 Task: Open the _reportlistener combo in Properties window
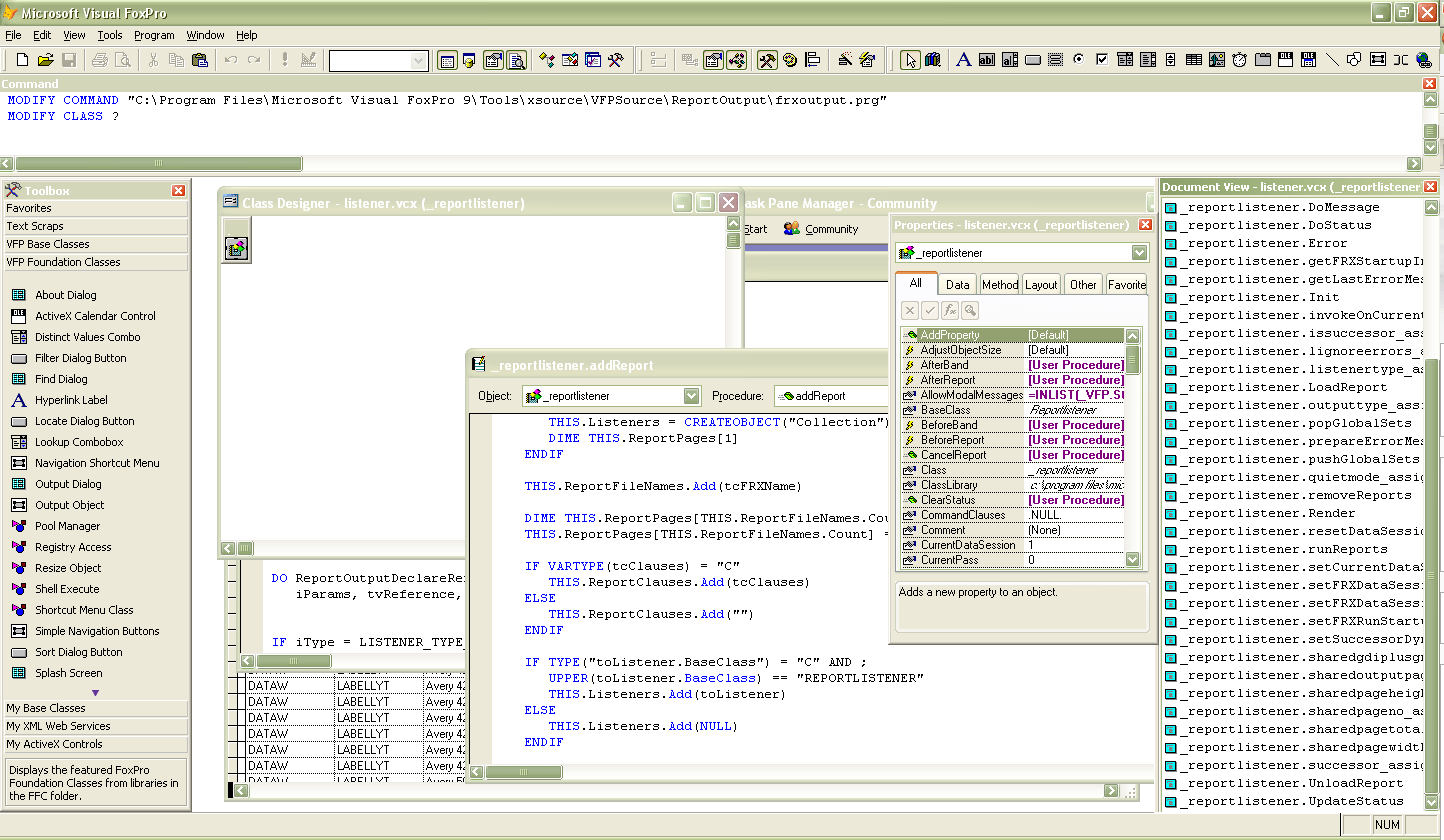pos(1138,253)
